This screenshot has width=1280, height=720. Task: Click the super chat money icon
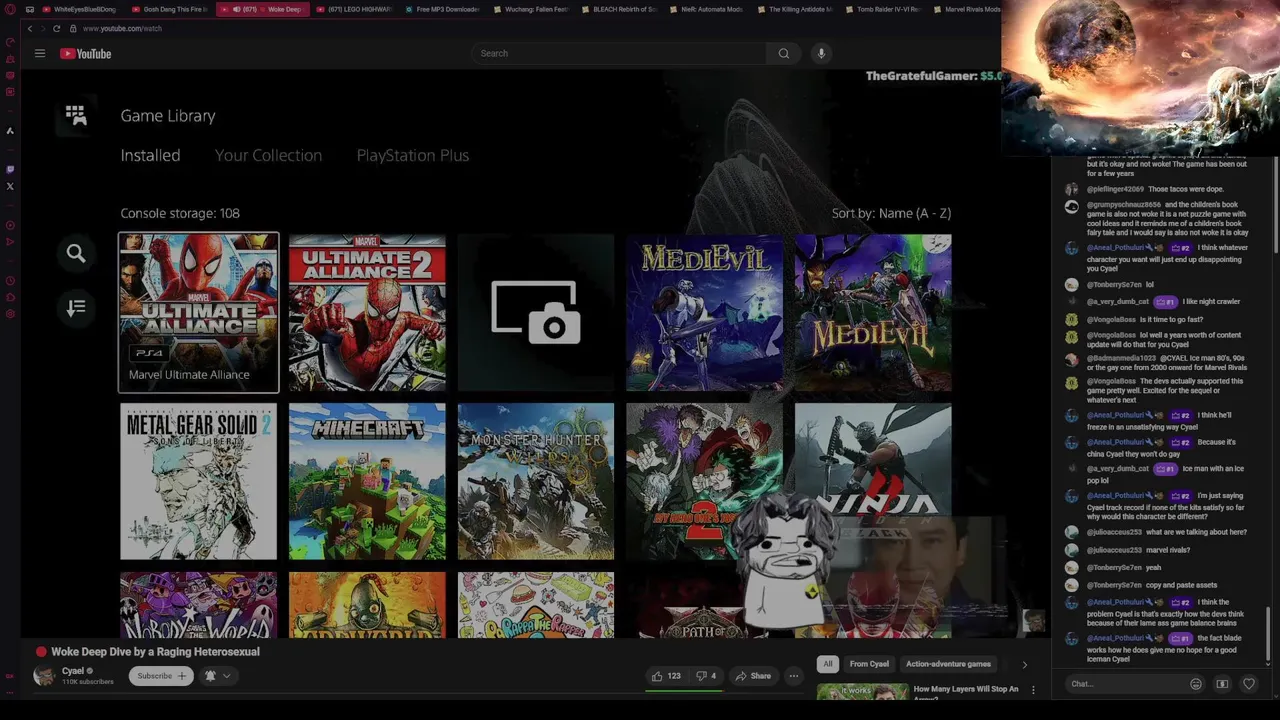(1222, 684)
